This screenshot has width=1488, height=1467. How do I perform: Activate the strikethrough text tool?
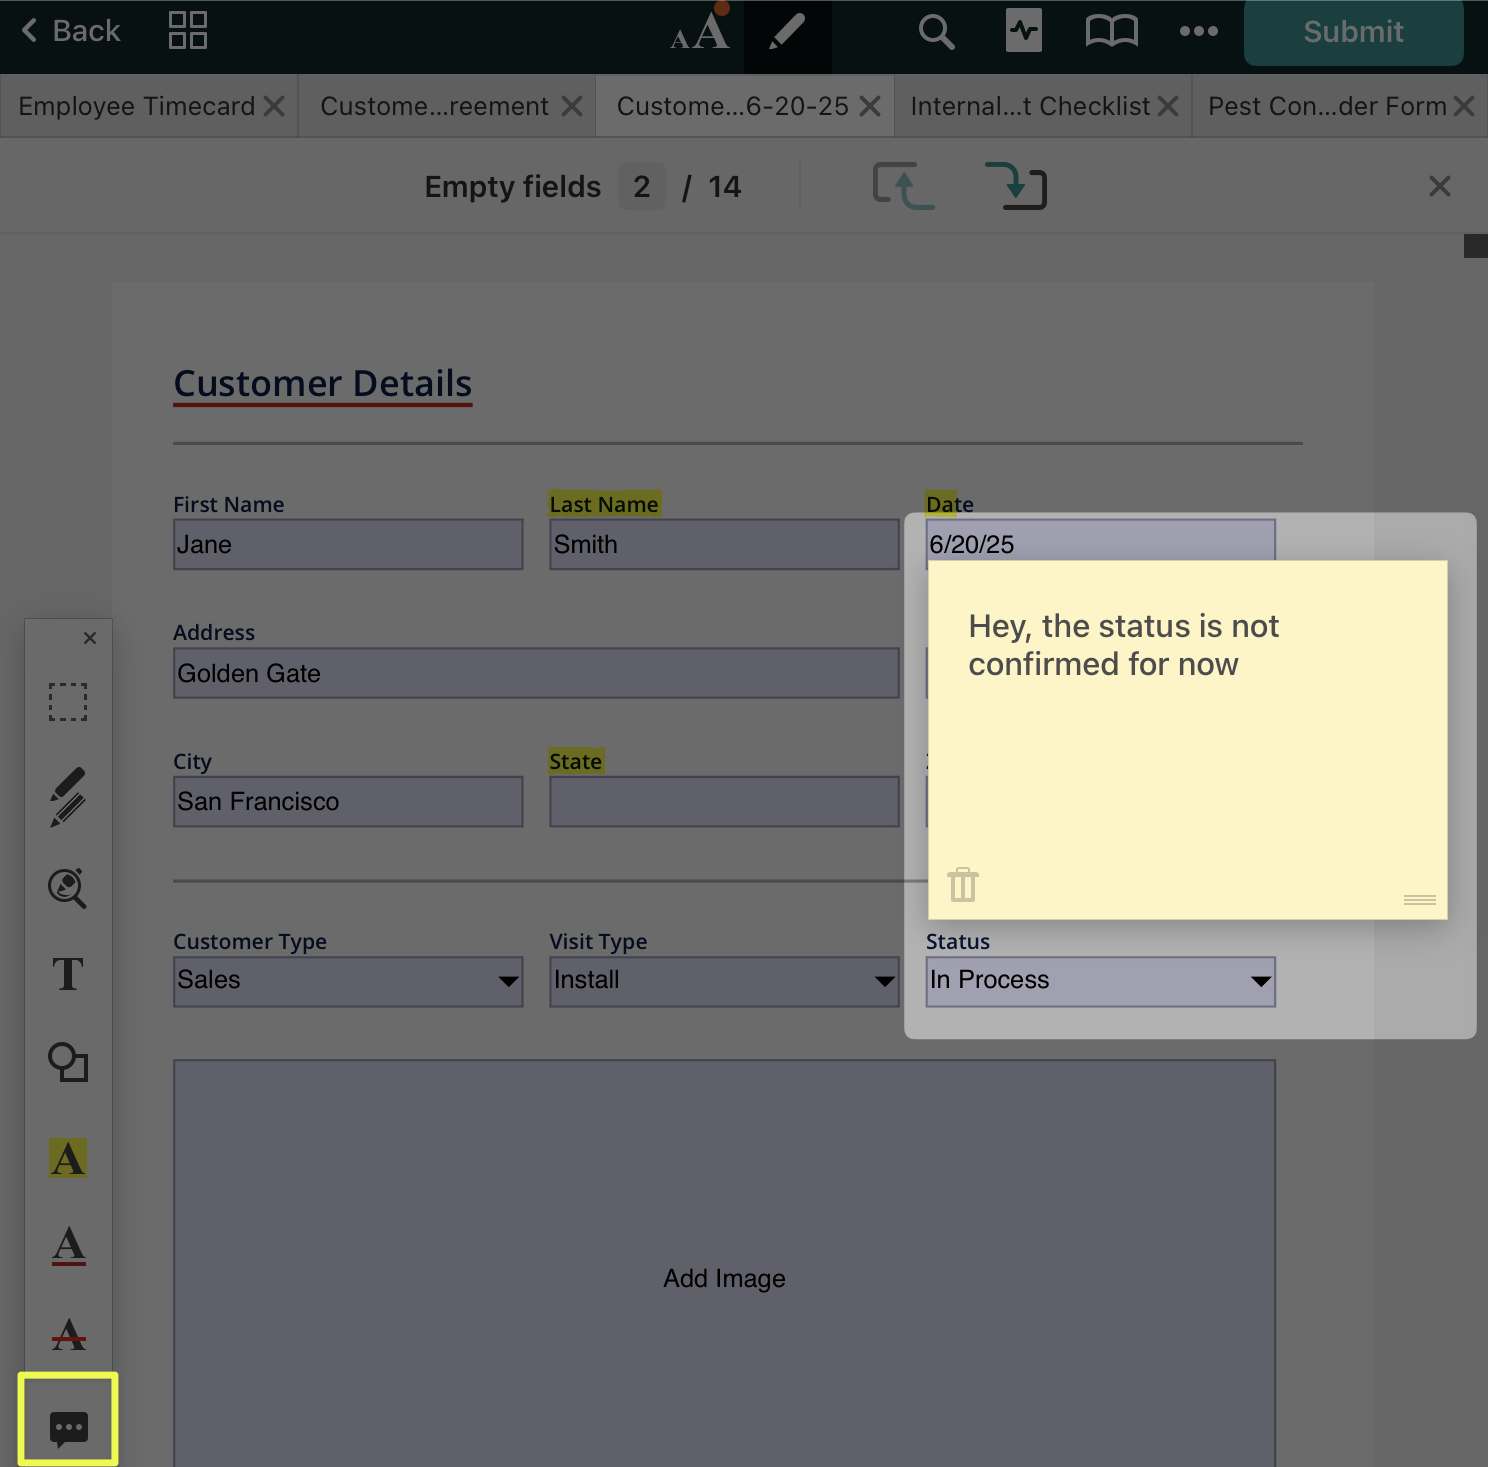pyautogui.click(x=68, y=1334)
